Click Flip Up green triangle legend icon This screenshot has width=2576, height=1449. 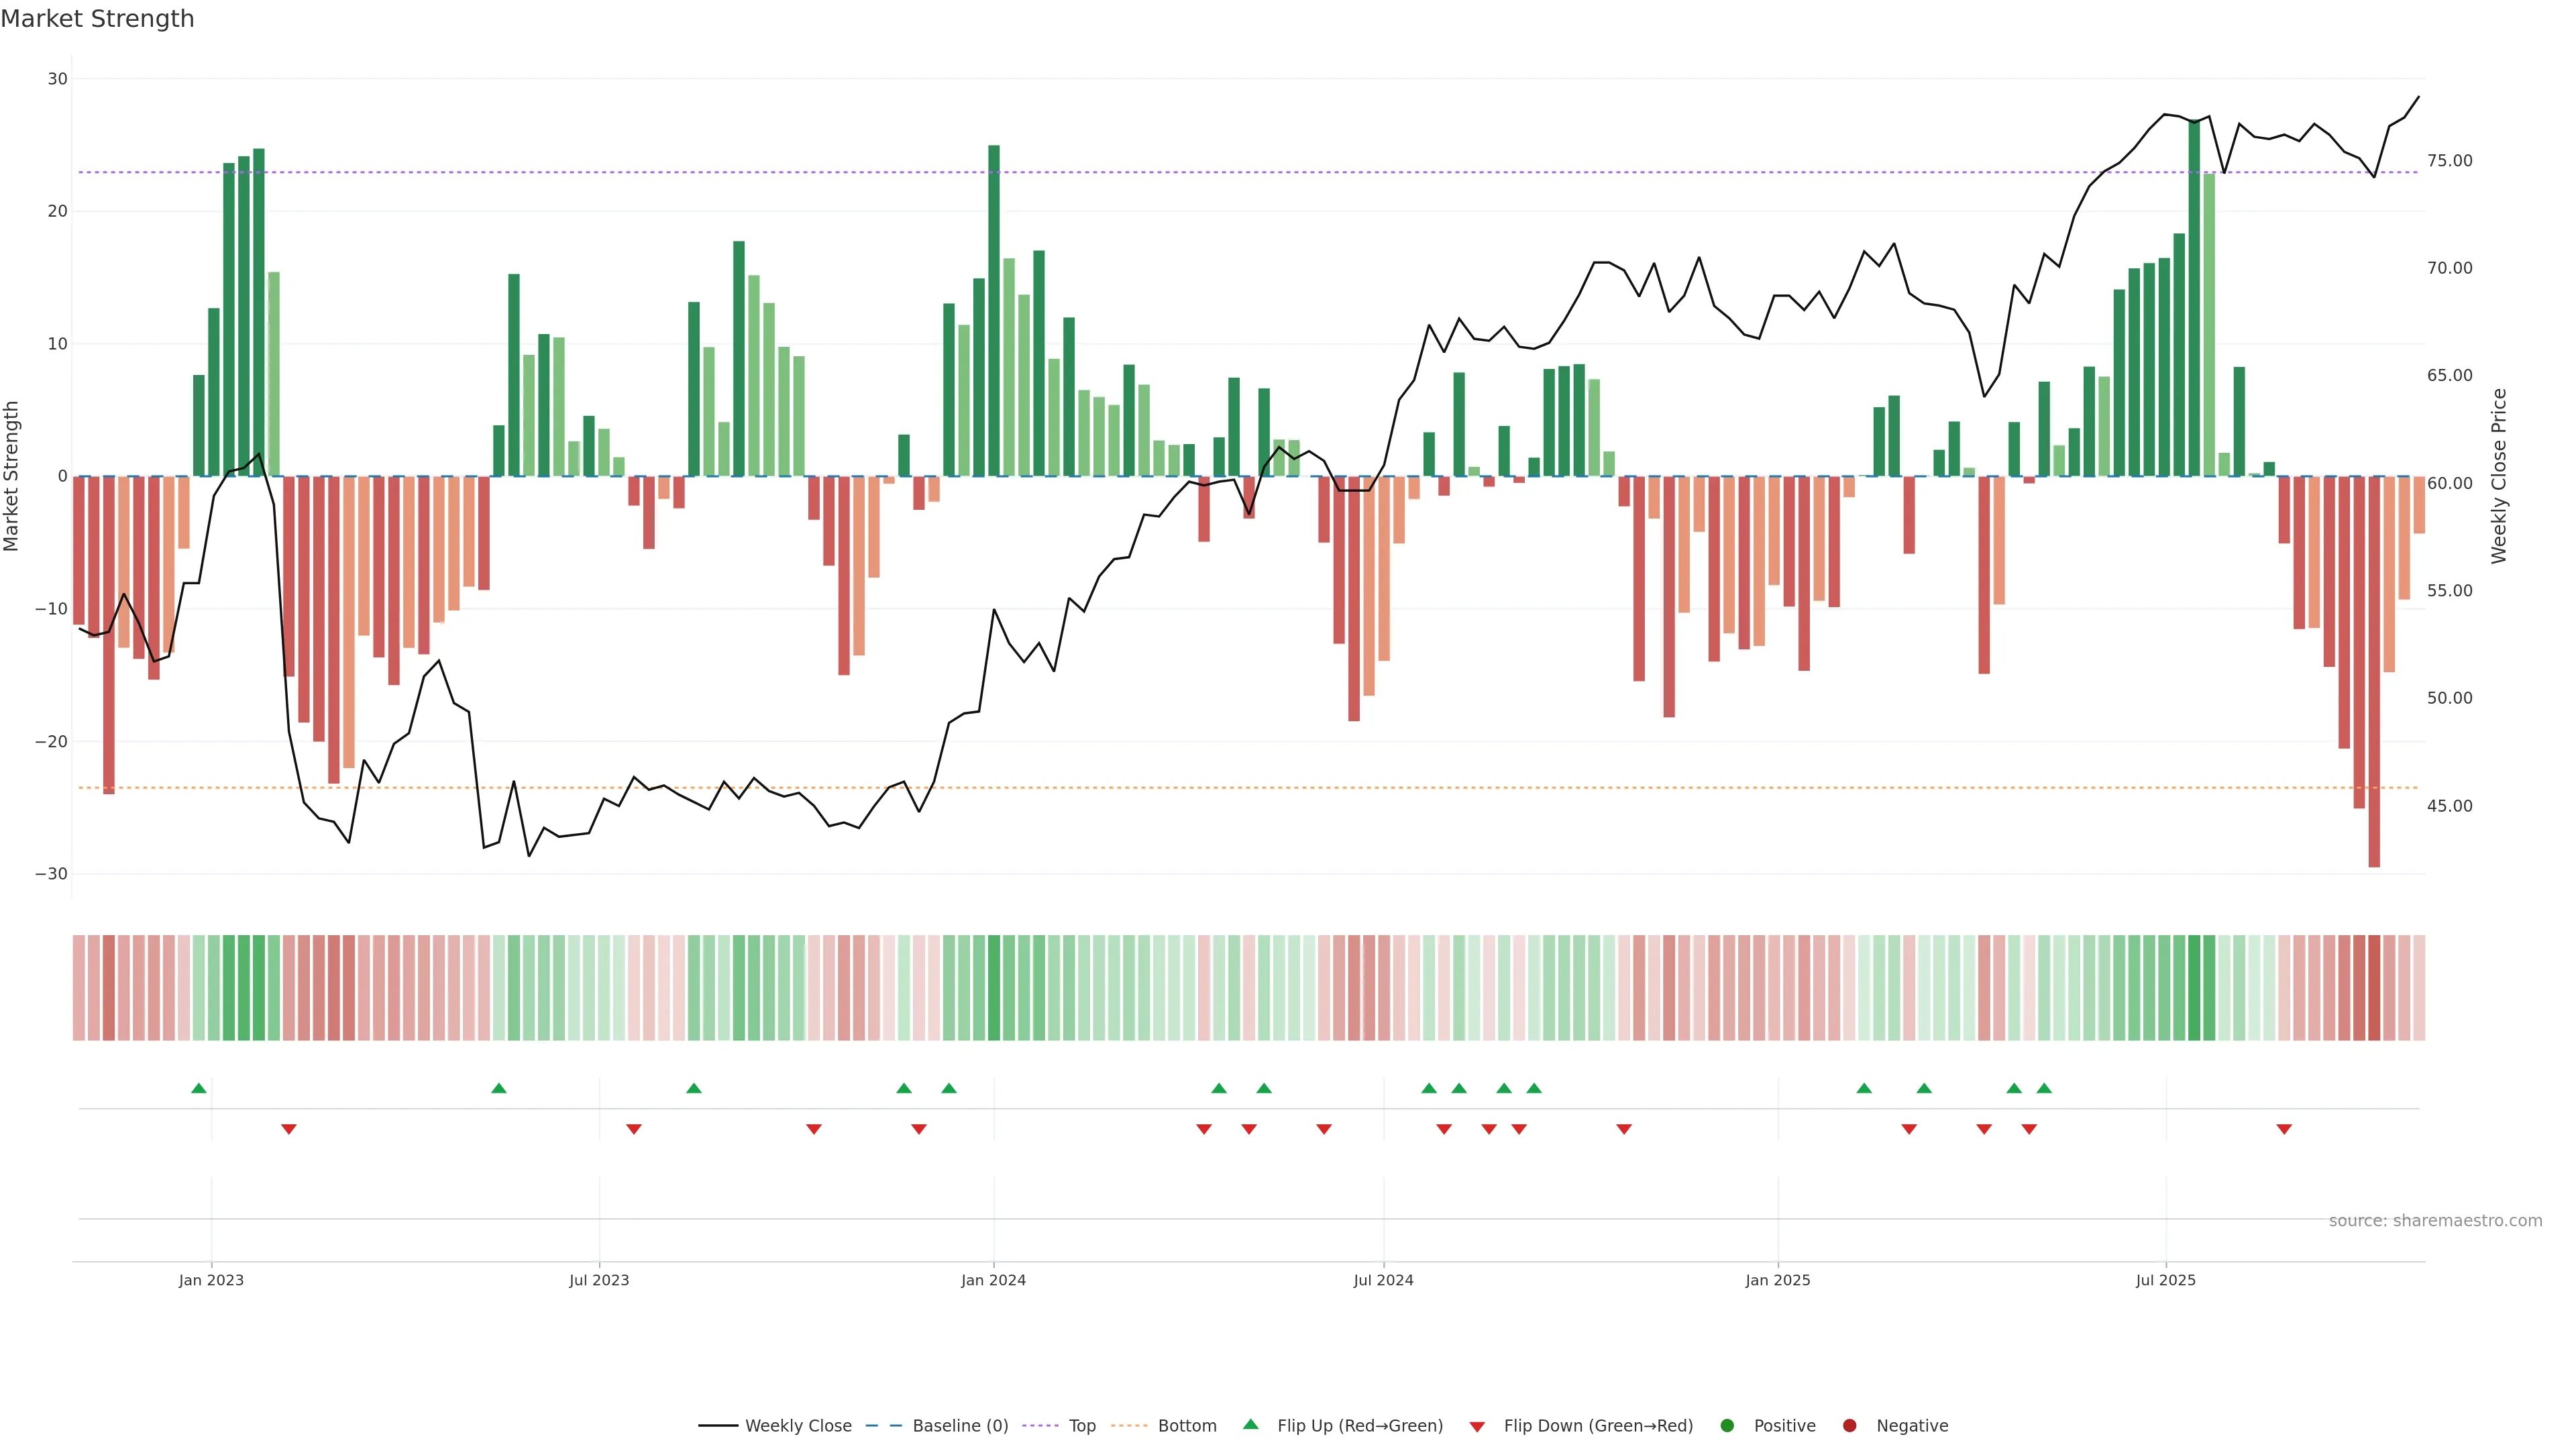point(1250,1424)
